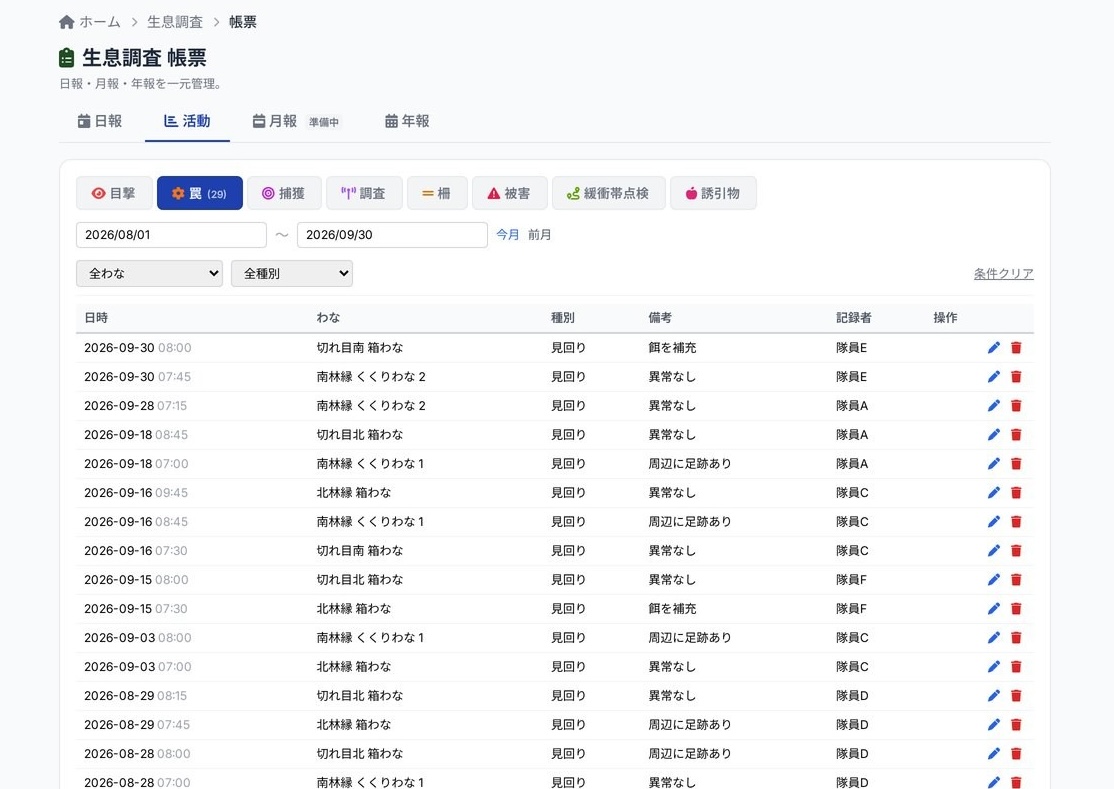Edit the 2026-09-15 07:30 record

click(993, 609)
